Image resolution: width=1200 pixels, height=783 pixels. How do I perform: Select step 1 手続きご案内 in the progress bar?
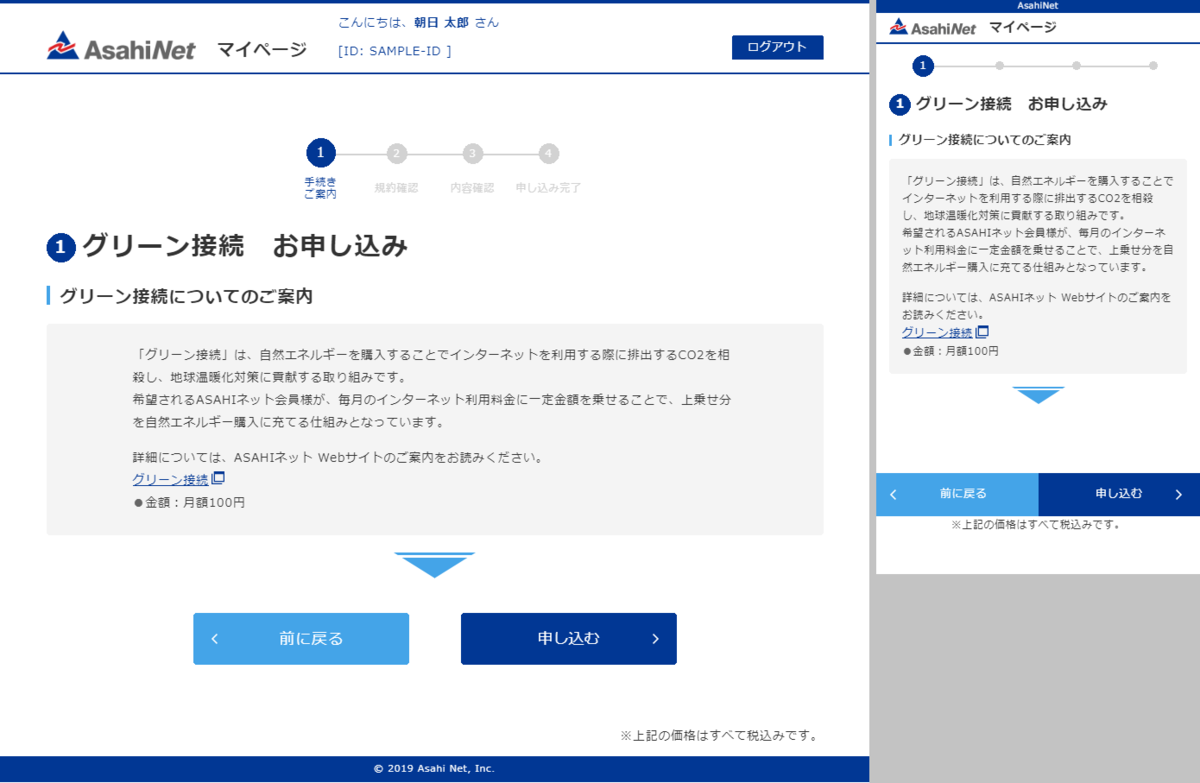click(320, 153)
